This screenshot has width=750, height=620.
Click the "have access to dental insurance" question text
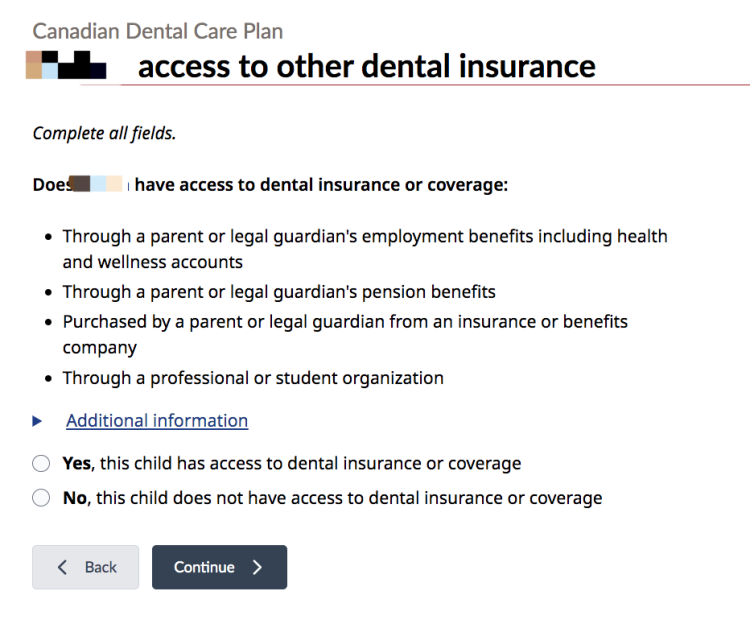321,185
